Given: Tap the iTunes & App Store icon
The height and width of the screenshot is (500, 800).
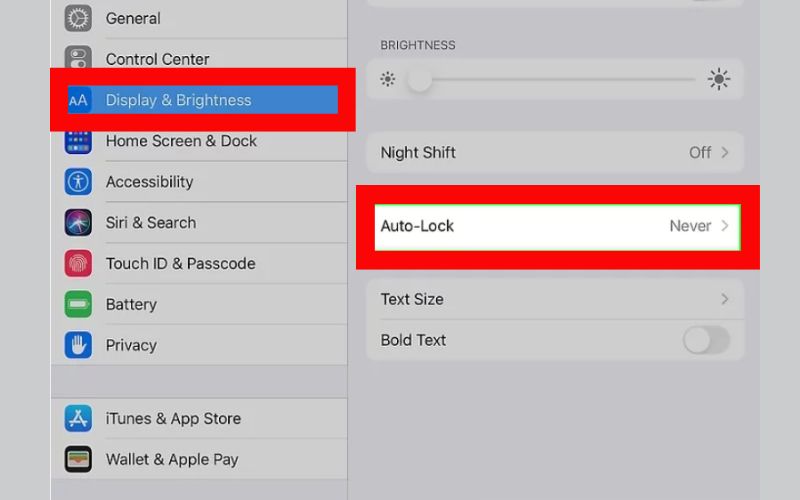Looking at the screenshot, I should pos(78,418).
